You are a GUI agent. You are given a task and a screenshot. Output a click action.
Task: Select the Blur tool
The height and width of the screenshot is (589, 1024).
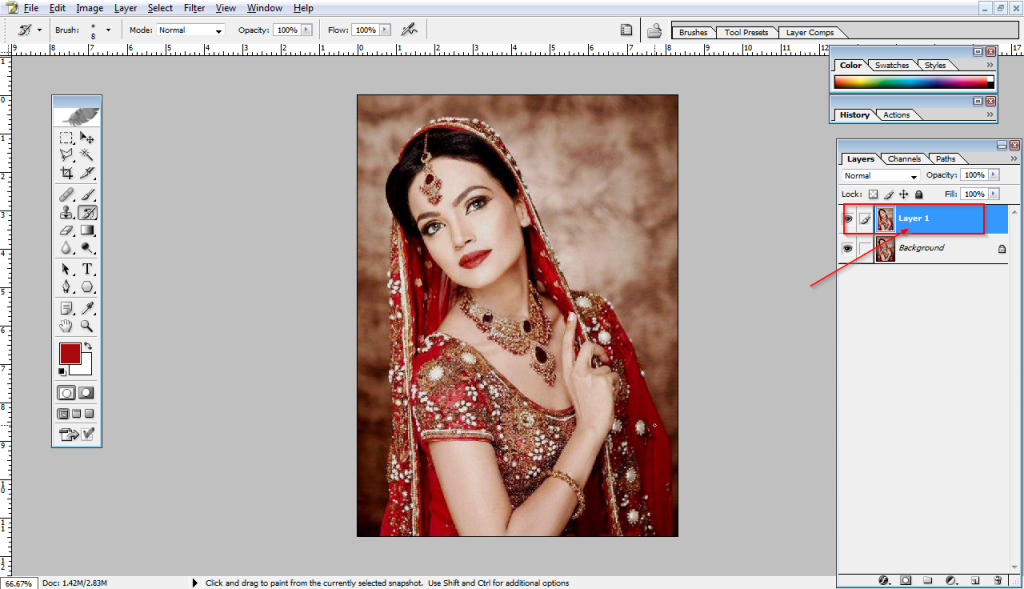point(66,247)
